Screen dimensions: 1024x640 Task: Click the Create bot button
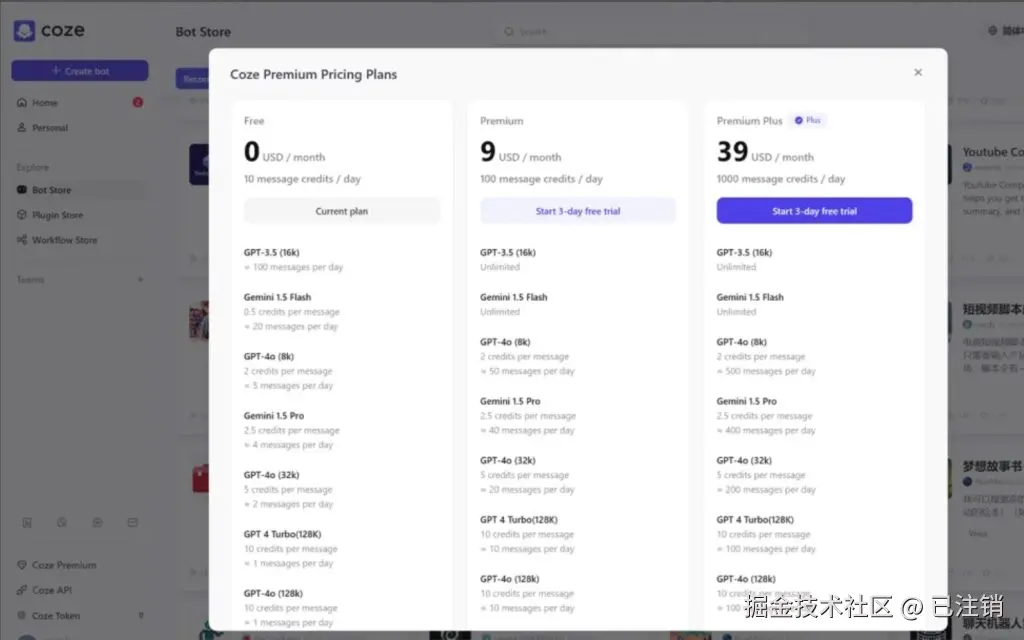pos(80,71)
